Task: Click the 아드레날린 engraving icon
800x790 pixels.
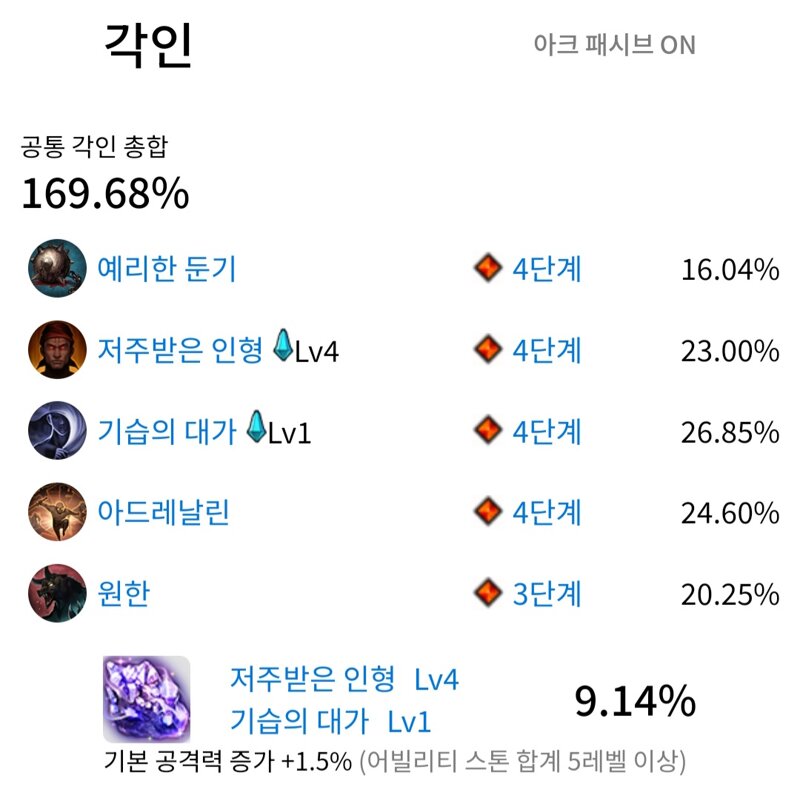Action: coord(57,512)
